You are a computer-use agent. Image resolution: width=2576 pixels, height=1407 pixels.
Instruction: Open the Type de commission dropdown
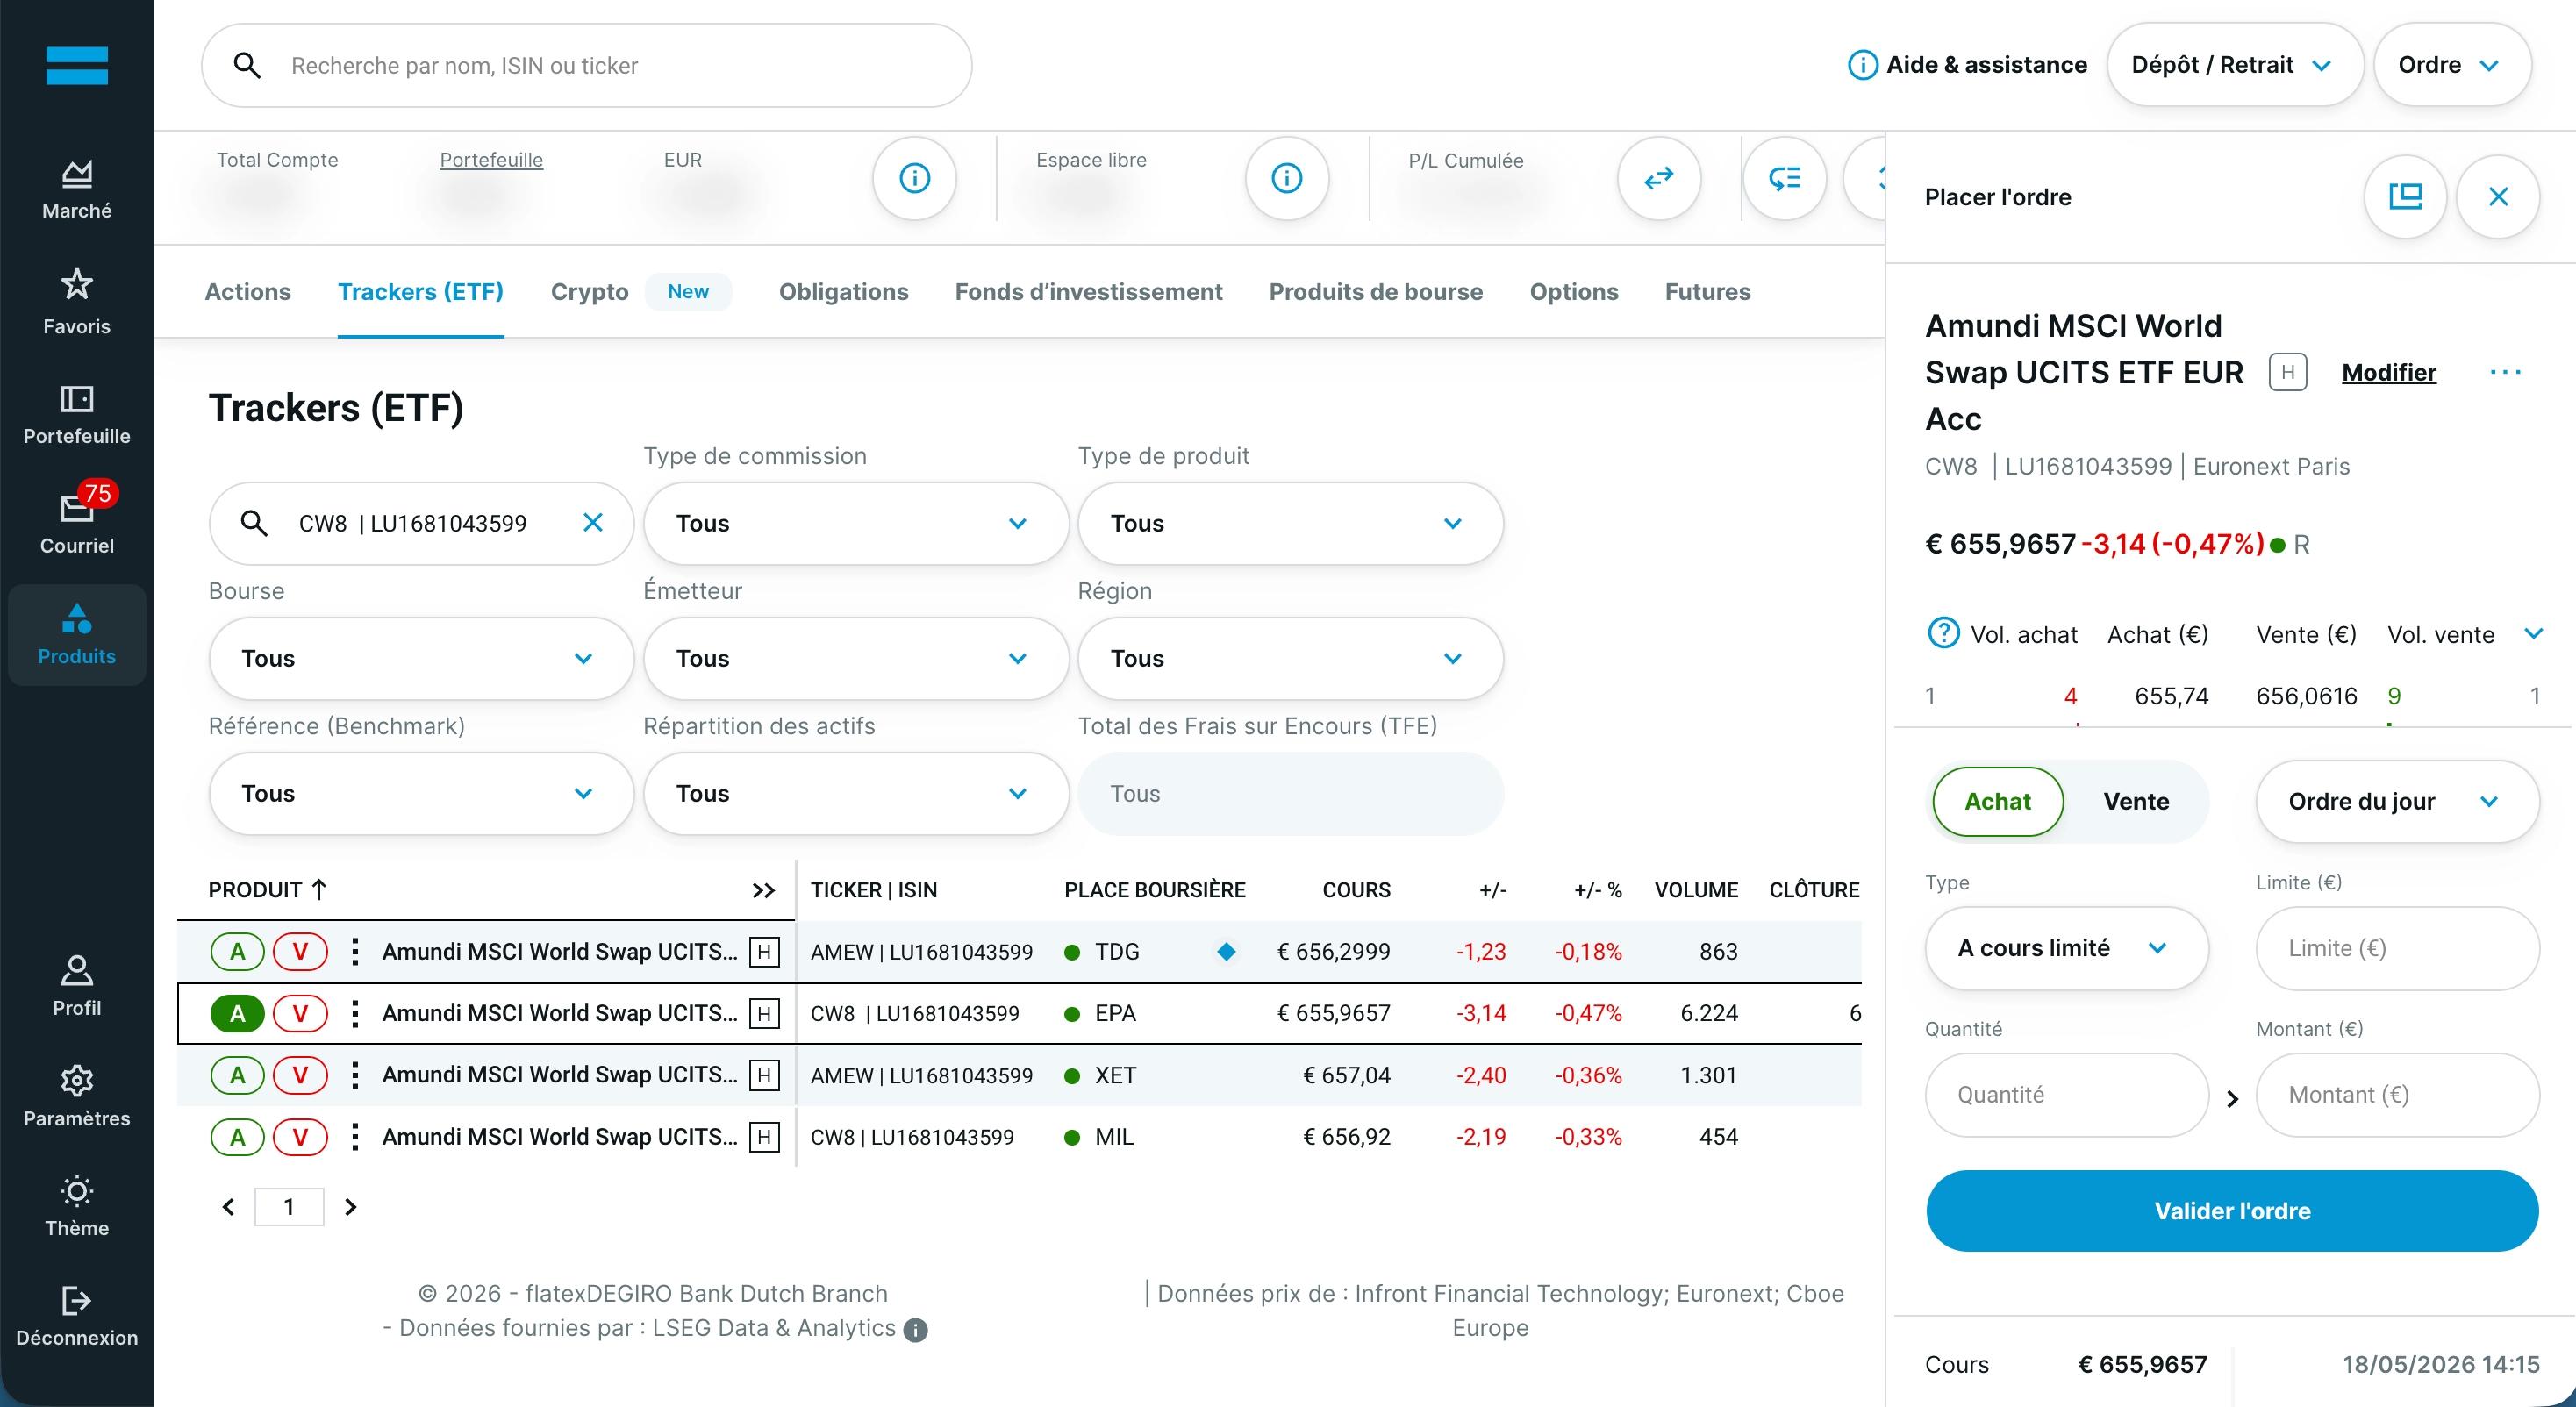pyautogui.click(x=856, y=523)
